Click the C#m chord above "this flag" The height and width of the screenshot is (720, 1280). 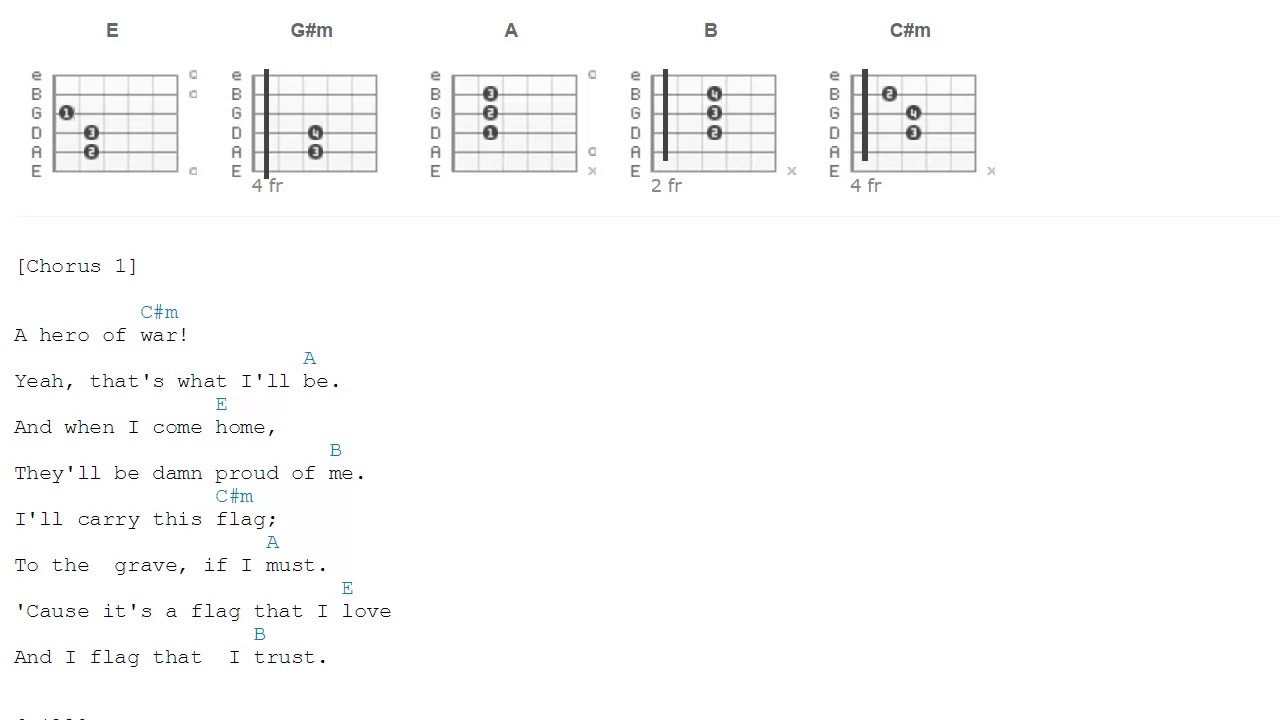coord(234,496)
